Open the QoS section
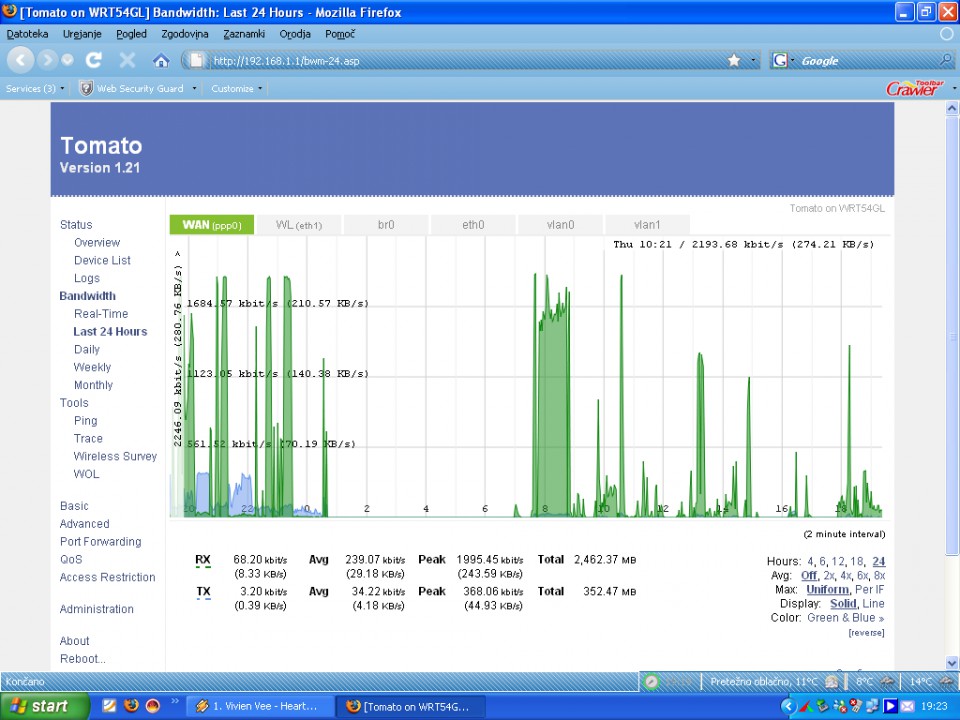The width and height of the screenshot is (960, 720). coord(71,560)
